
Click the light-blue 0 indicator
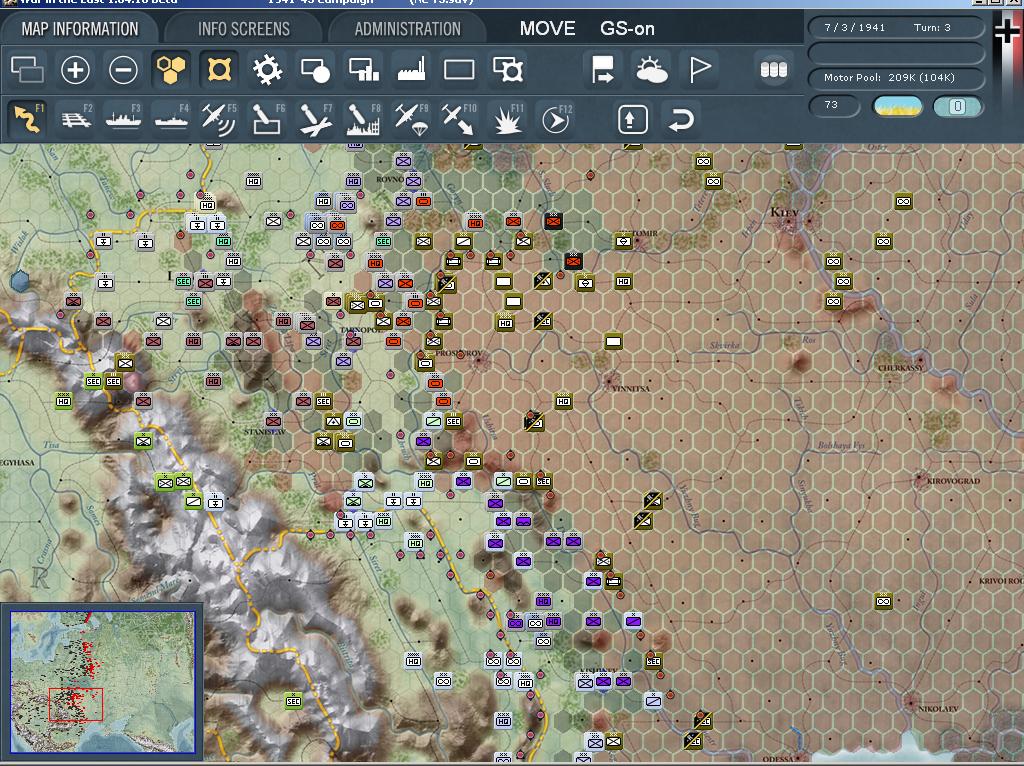click(957, 106)
